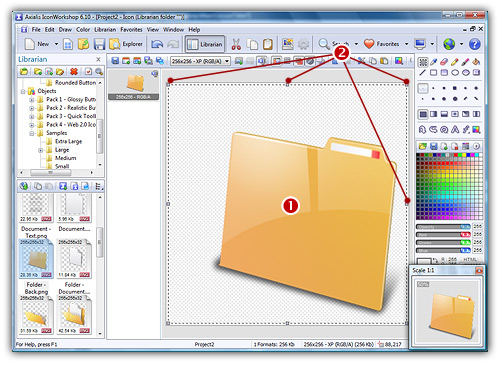Image resolution: width=500 pixels, height=375 pixels.
Task: Open the Draw menu
Action: tap(65, 30)
